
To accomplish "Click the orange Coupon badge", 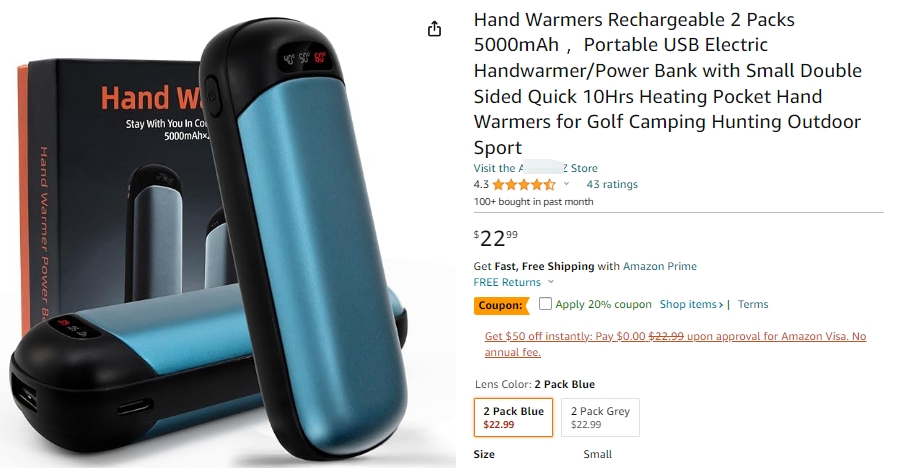I will [x=501, y=305].
